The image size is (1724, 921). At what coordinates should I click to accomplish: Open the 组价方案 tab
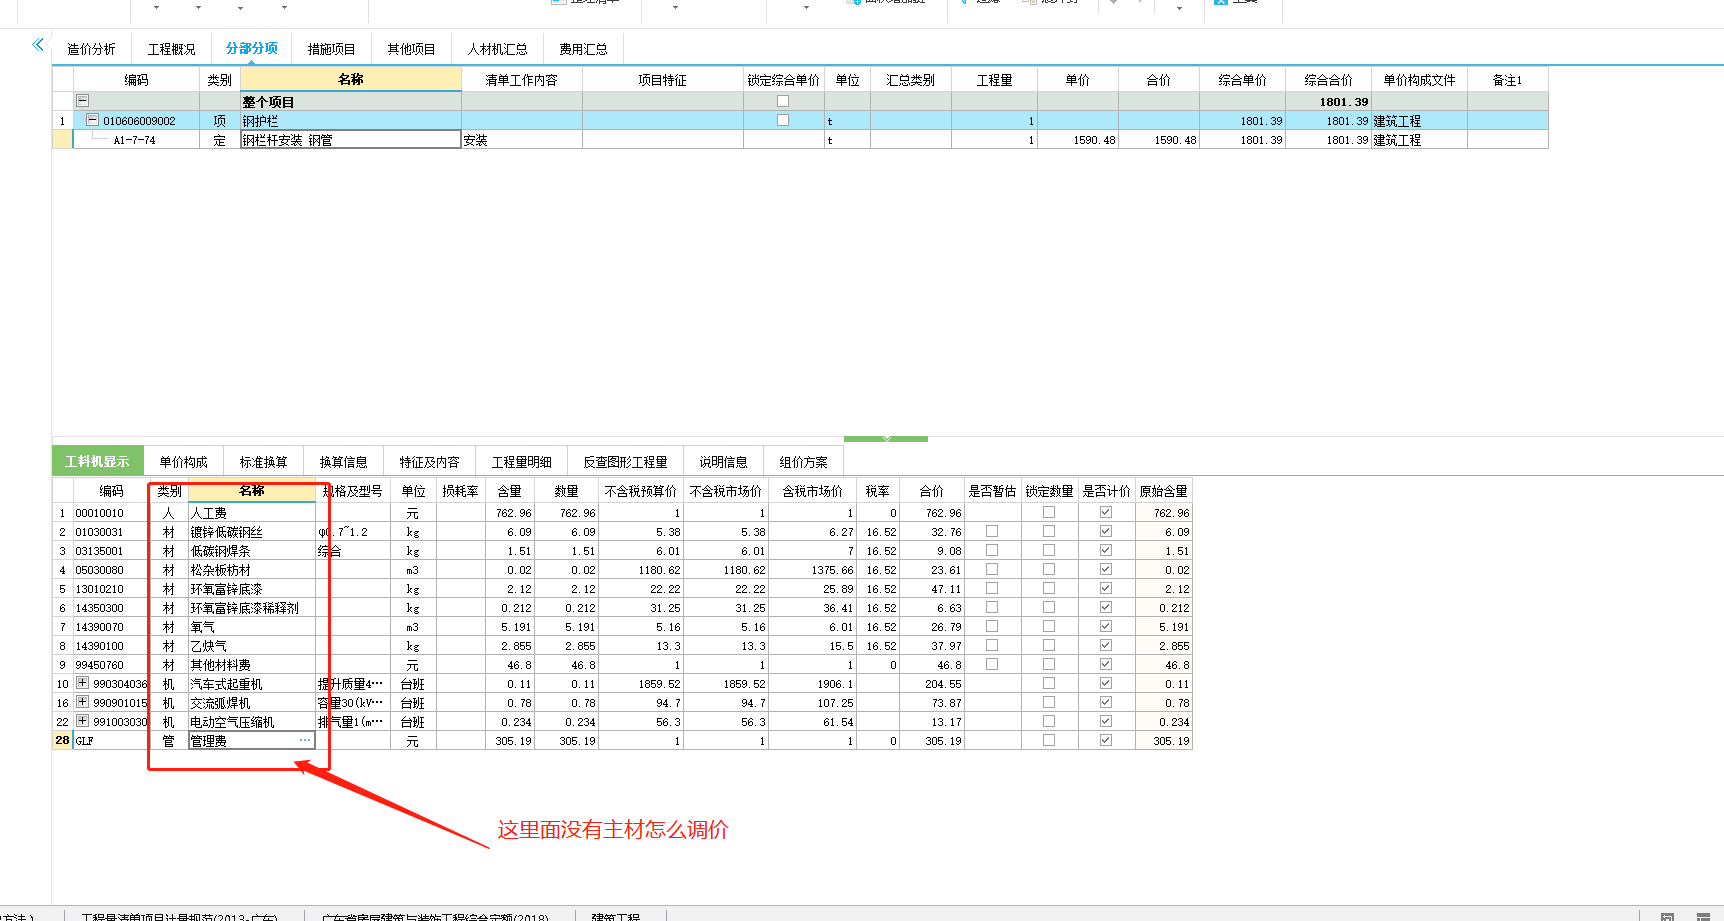click(803, 462)
